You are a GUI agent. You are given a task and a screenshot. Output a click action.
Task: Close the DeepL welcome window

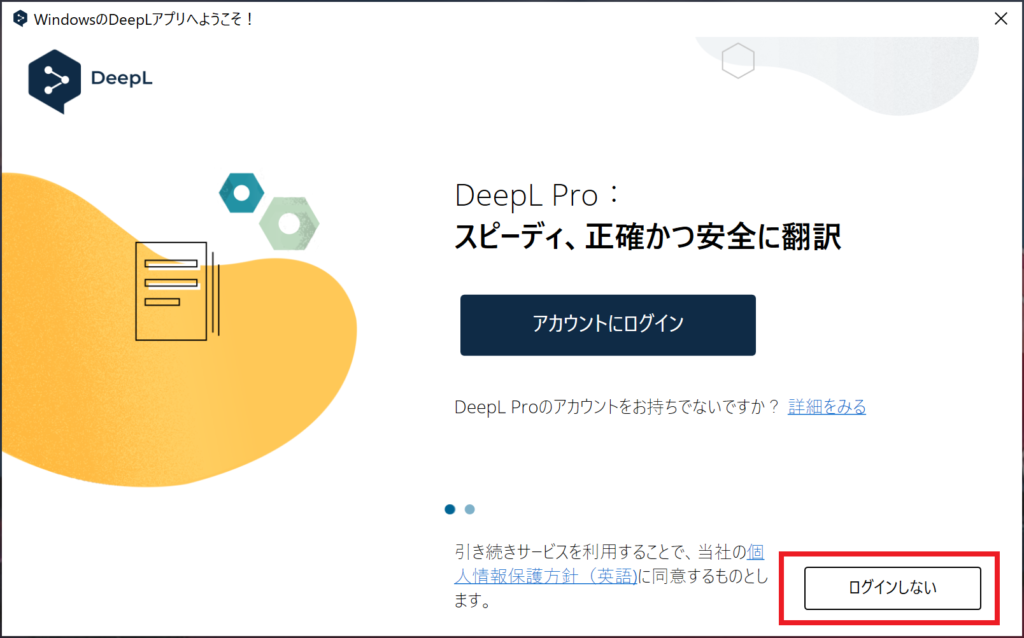pos(1000,19)
